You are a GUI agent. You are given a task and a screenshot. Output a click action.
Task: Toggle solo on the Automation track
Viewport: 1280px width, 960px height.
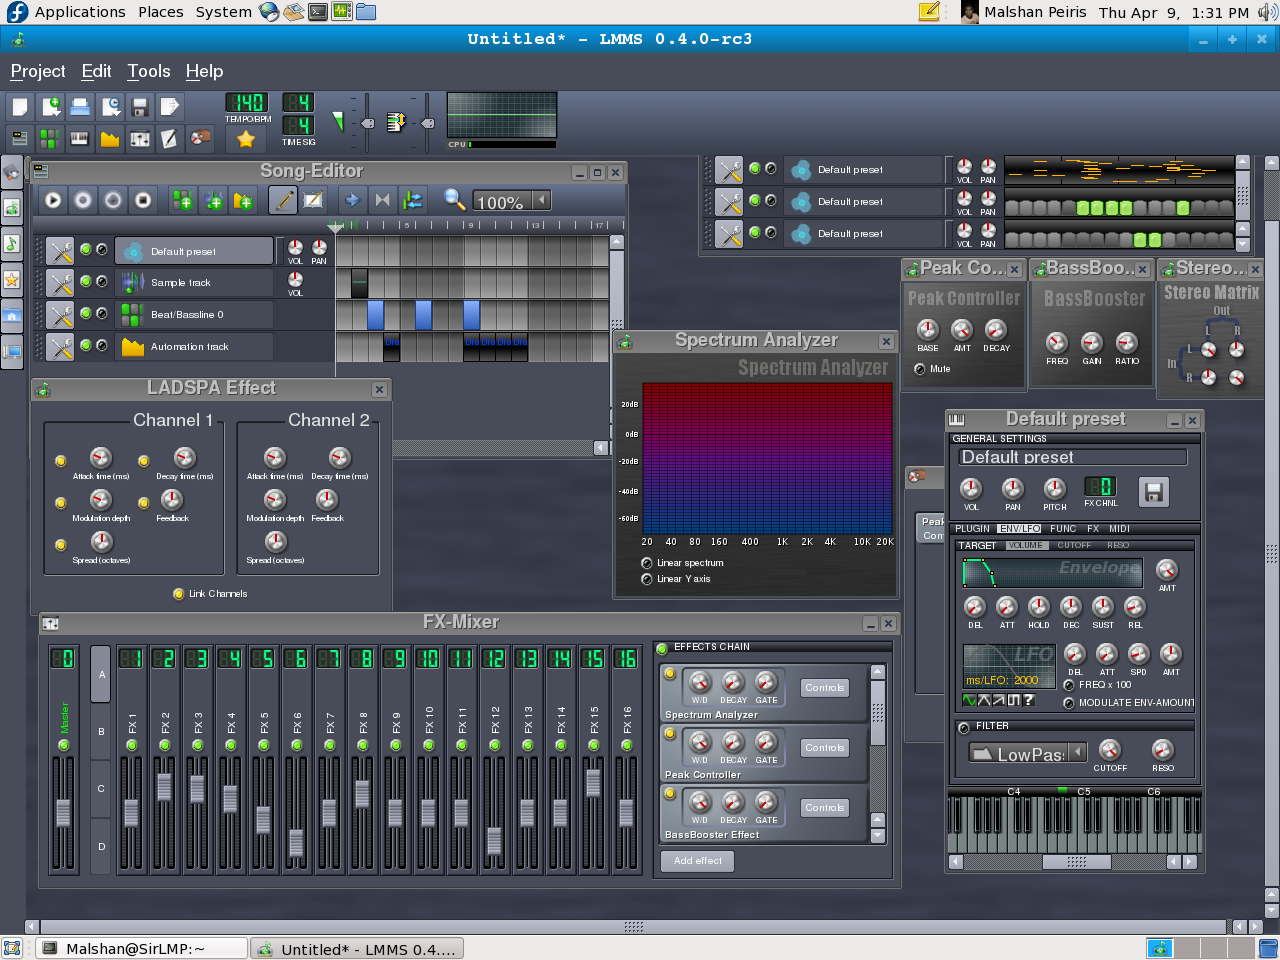[101, 347]
